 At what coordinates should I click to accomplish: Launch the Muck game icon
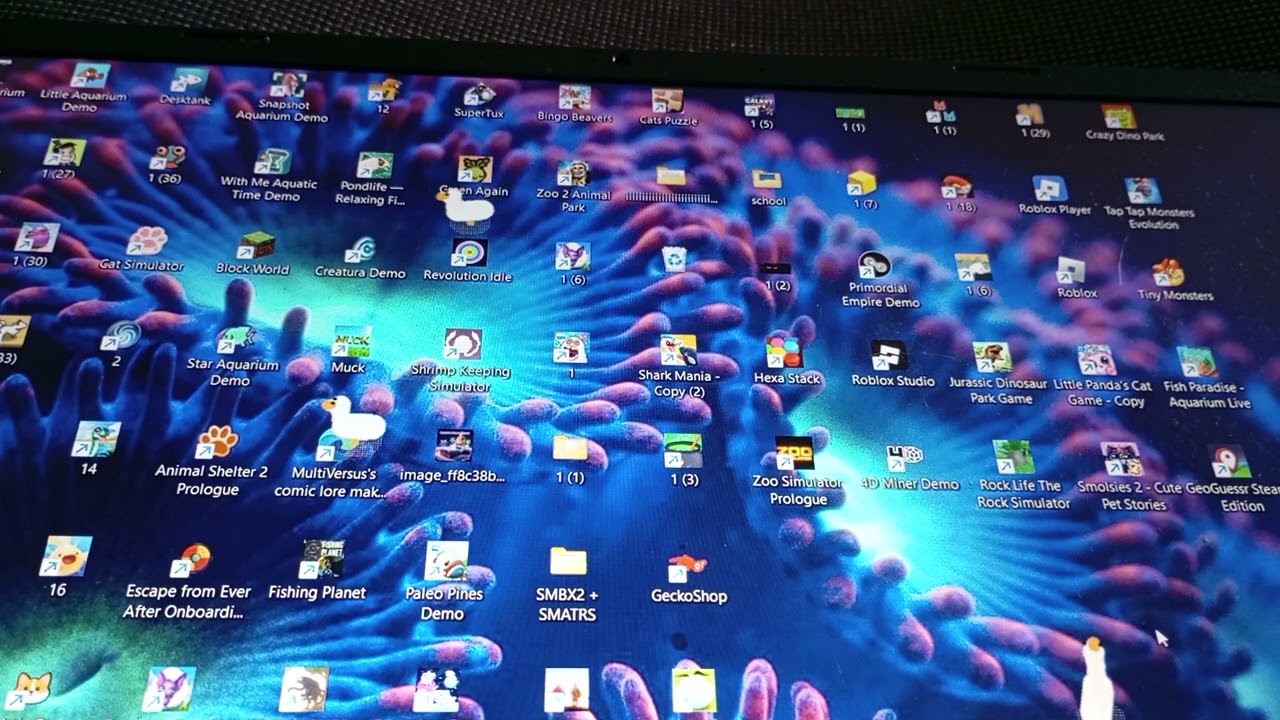point(351,342)
